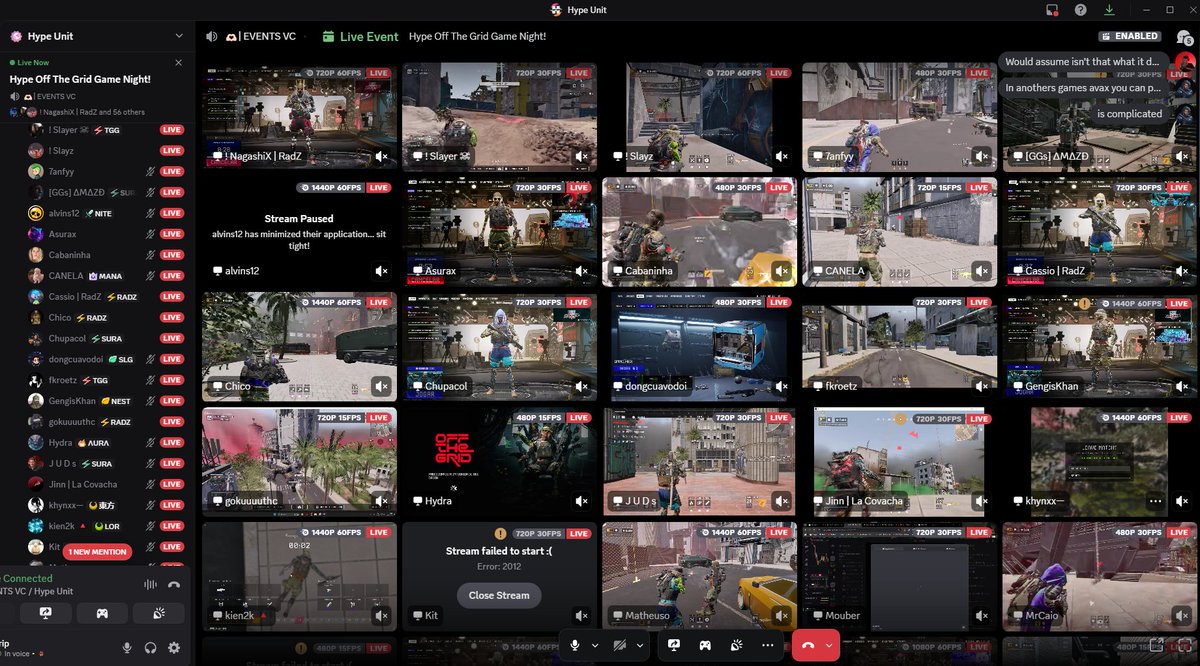This screenshot has height=666, width=1200.
Task: Open soundboard from the sidebar panel
Action: point(158,613)
